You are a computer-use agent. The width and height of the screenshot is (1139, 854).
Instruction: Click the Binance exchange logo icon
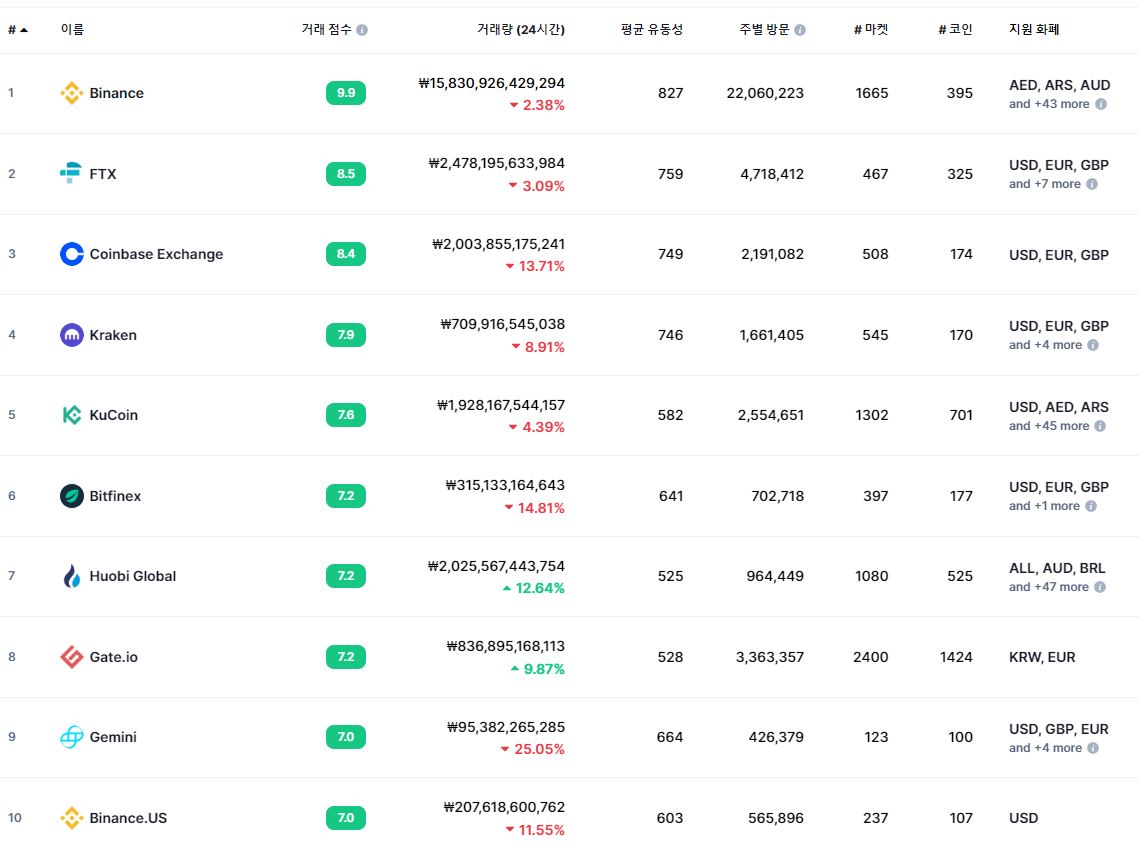71,93
